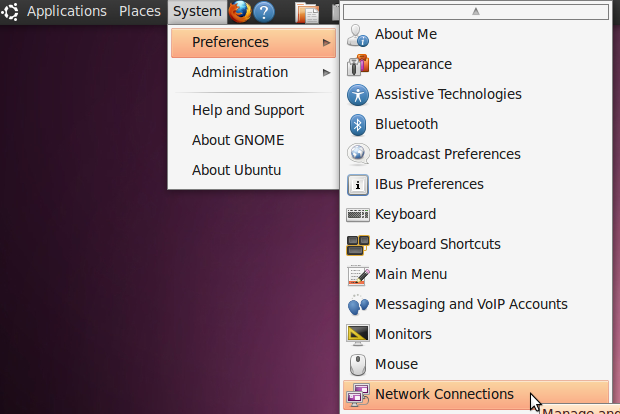Click the Appearance icon in menu

coord(358,64)
